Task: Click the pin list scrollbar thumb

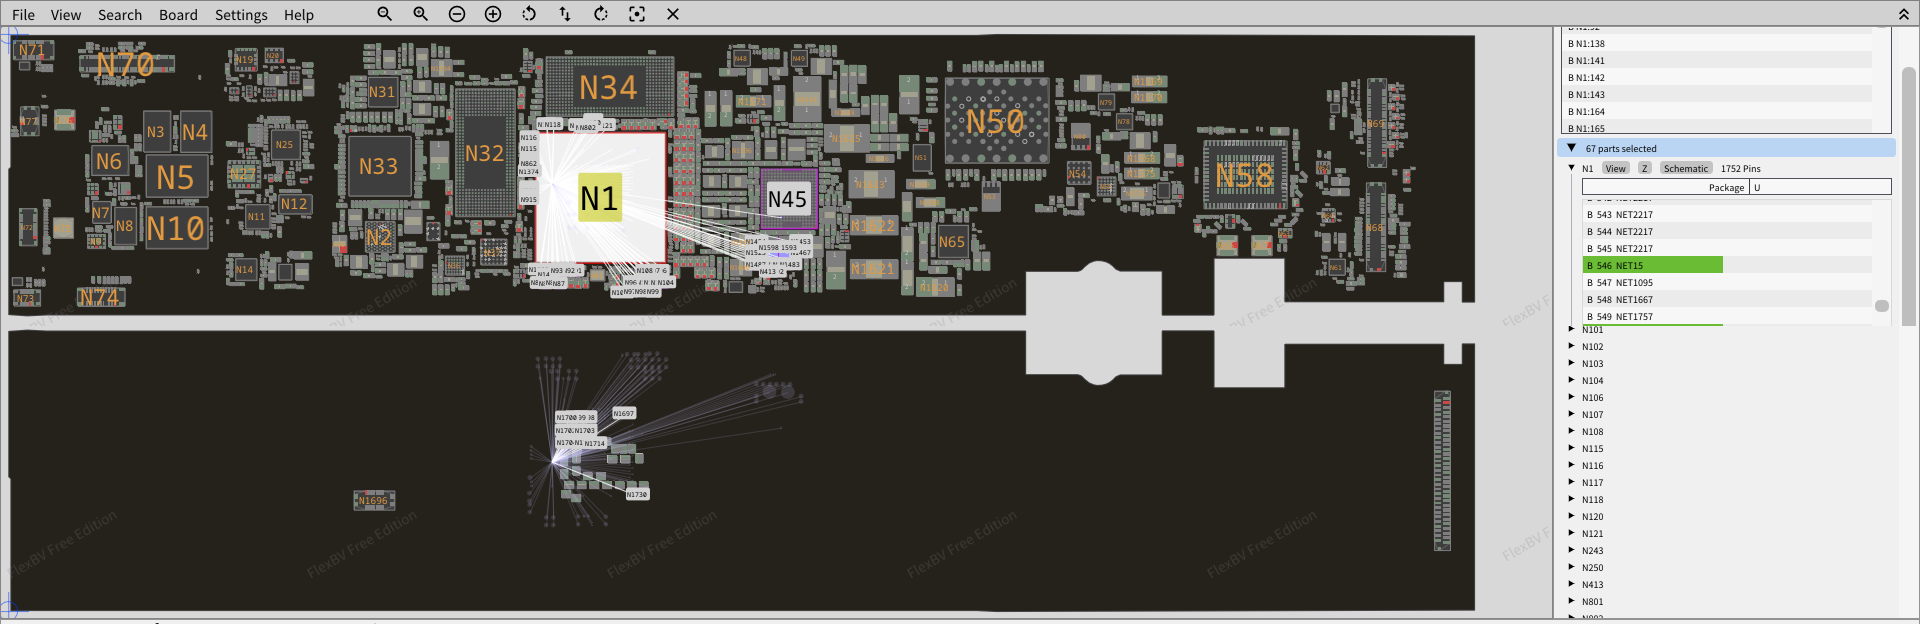Action: [x=1882, y=306]
